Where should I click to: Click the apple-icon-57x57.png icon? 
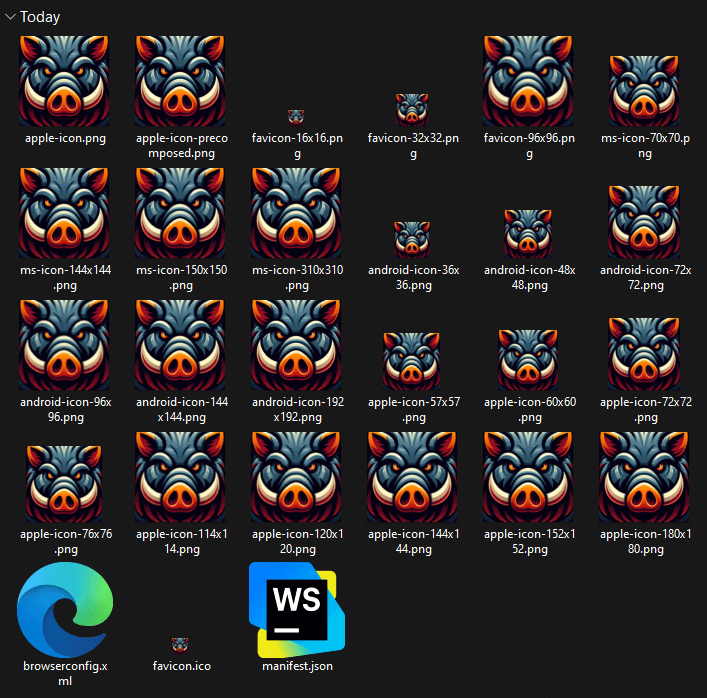(x=412, y=360)
